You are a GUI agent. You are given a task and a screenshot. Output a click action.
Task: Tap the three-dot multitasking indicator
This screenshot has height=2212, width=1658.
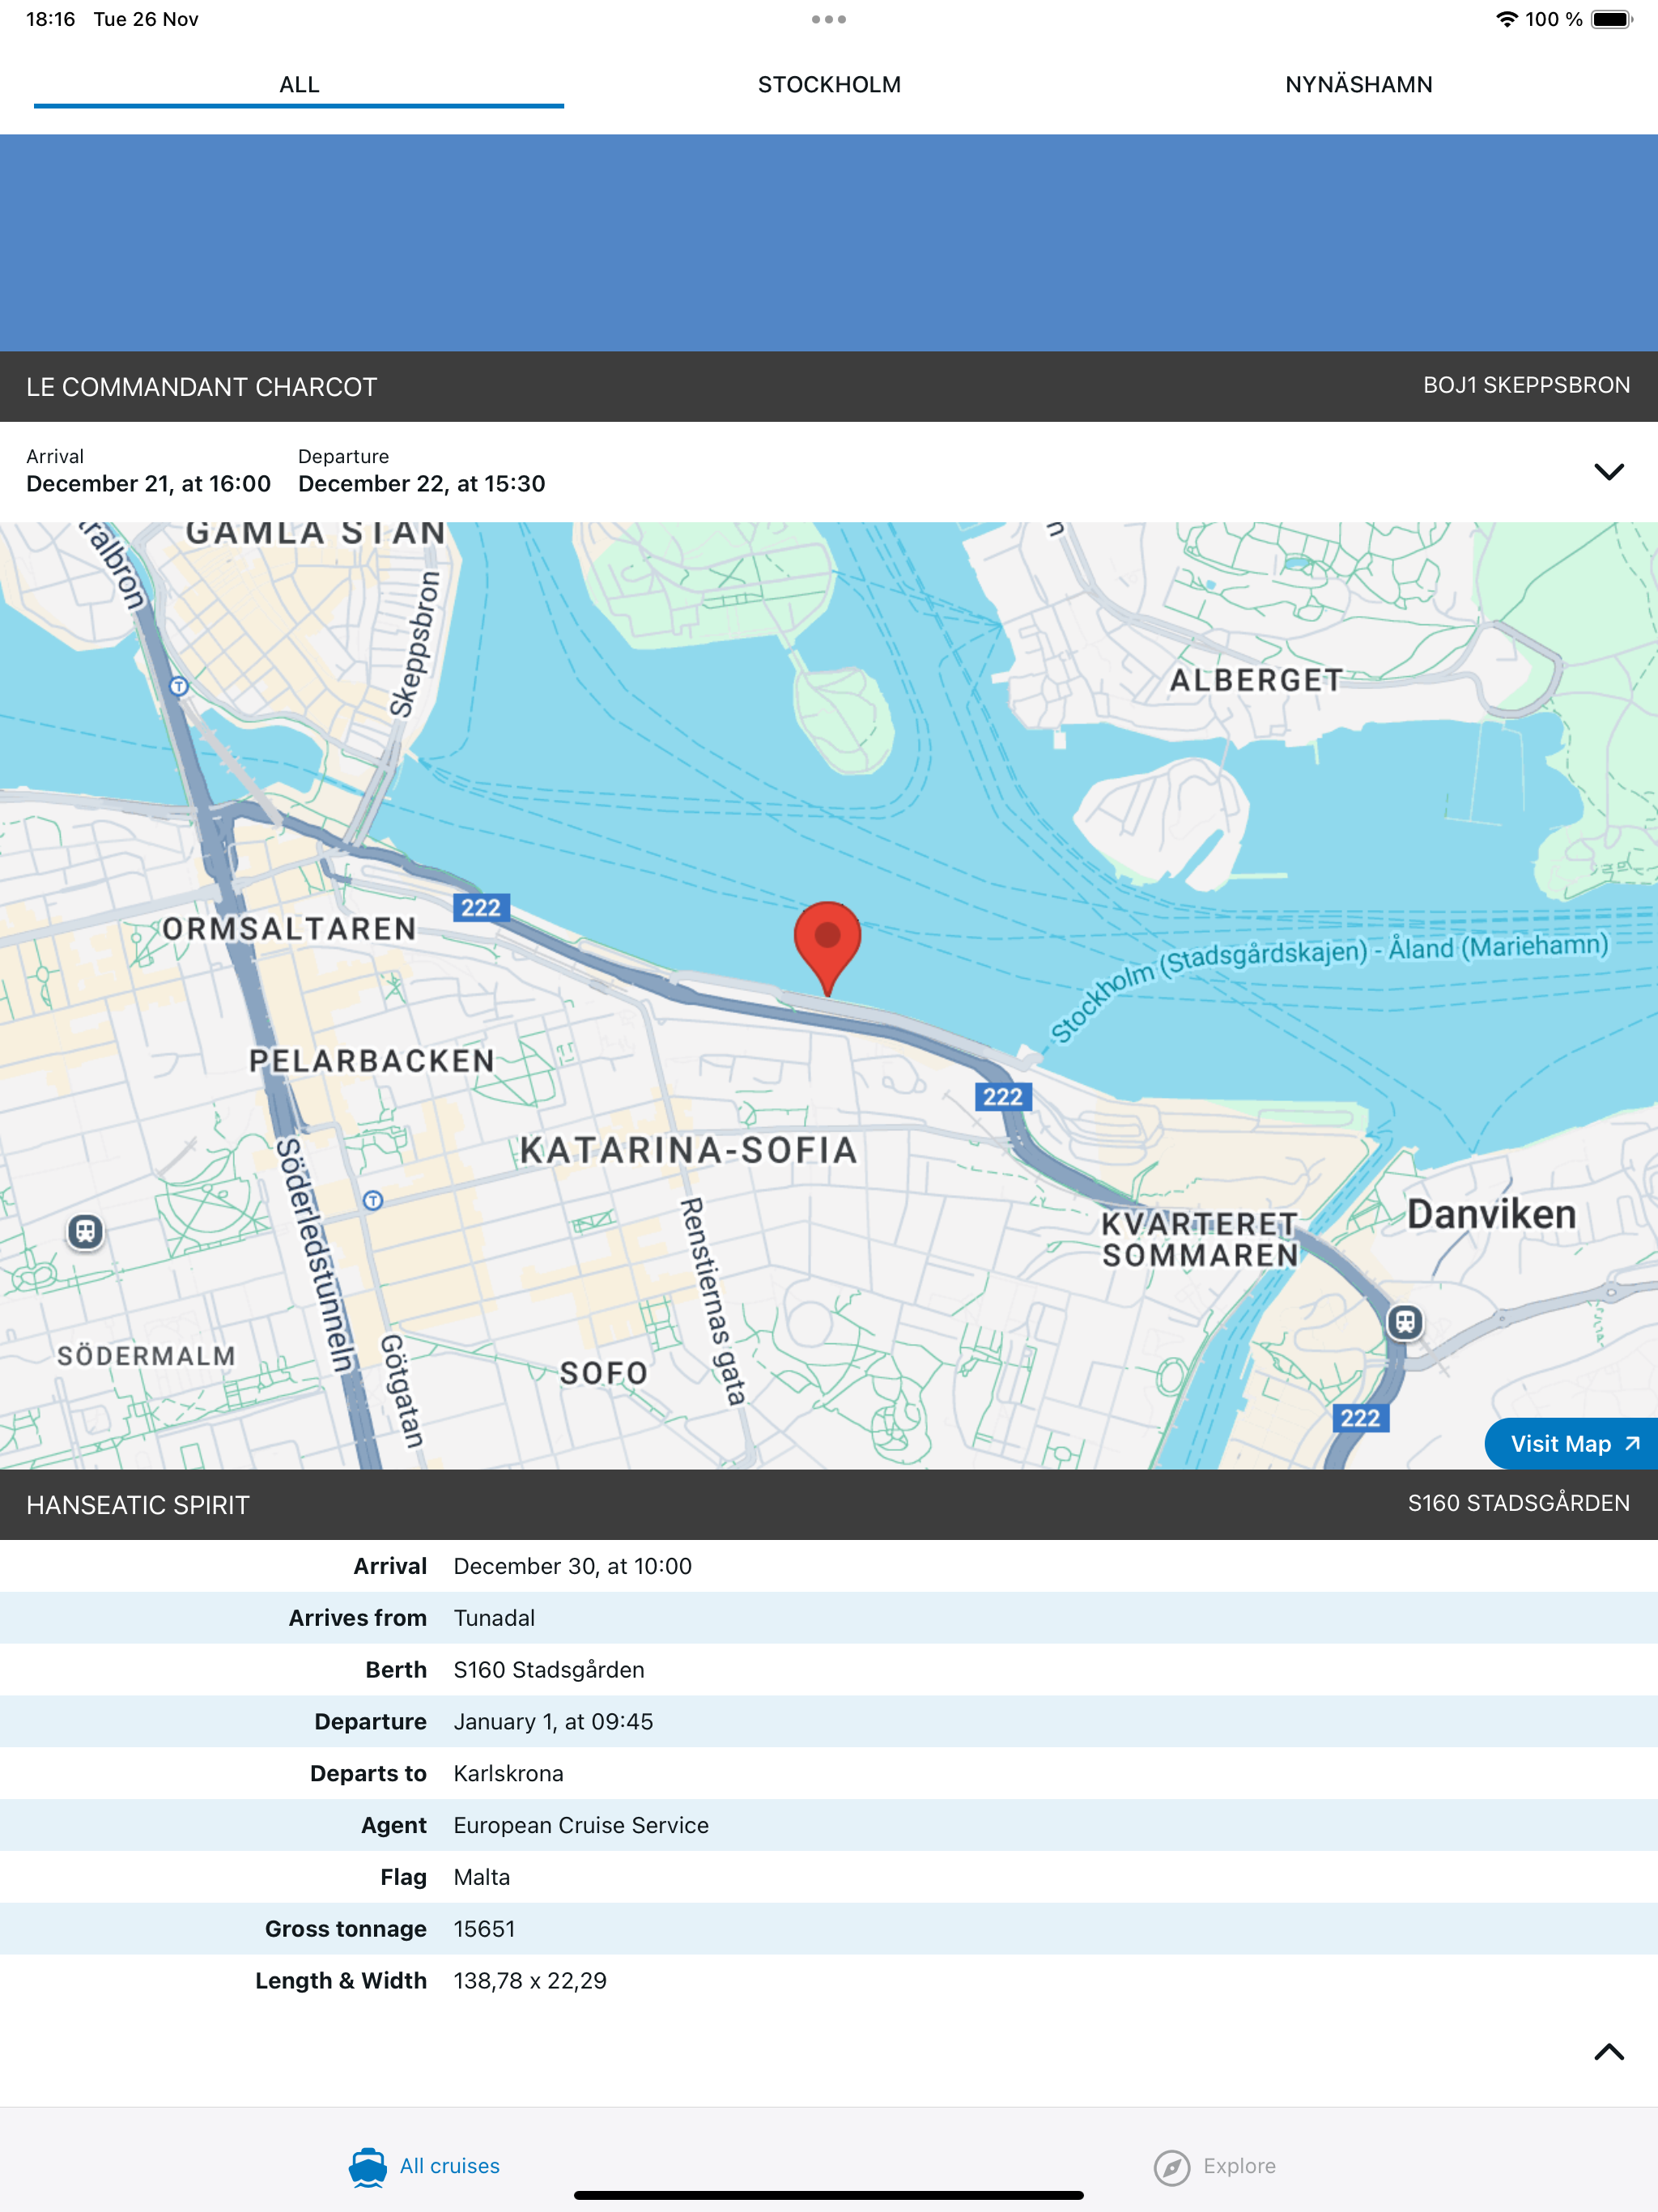click(x=829, y=19)
